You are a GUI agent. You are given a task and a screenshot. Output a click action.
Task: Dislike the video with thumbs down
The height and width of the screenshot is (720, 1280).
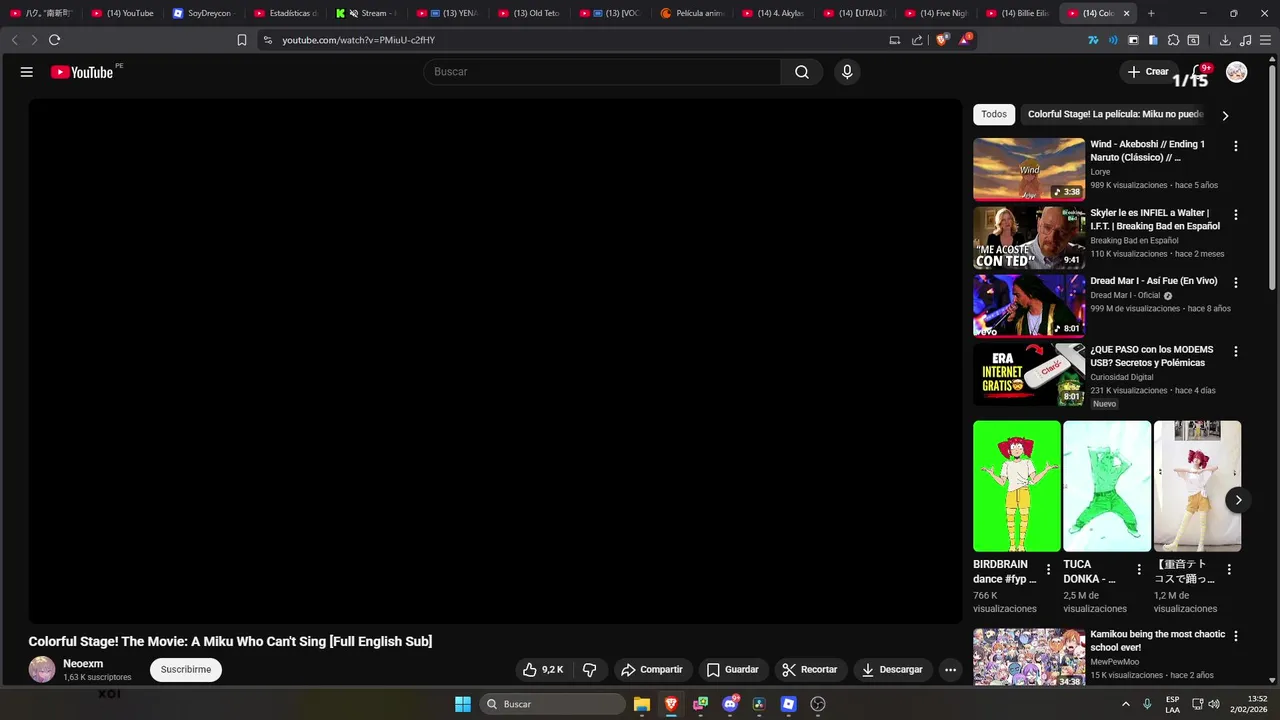coord(590,670)
